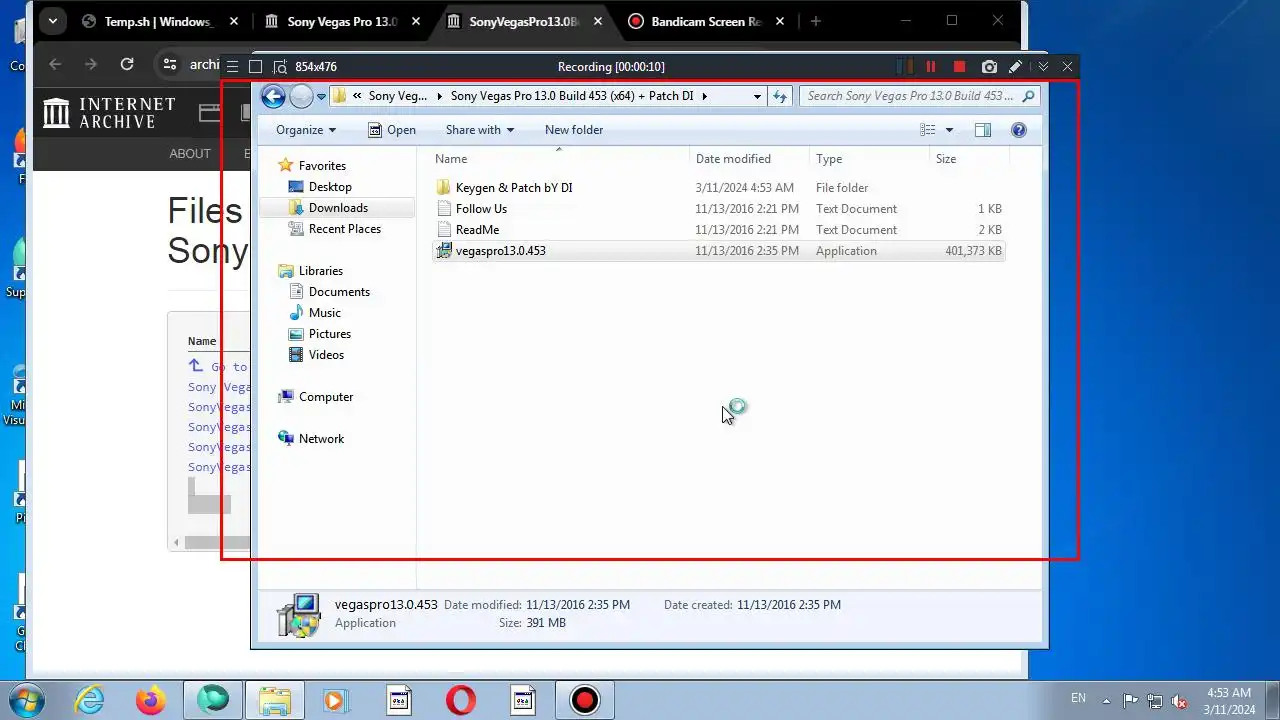
Task: Sort files by Size column
Action: (x=968, y=159)
